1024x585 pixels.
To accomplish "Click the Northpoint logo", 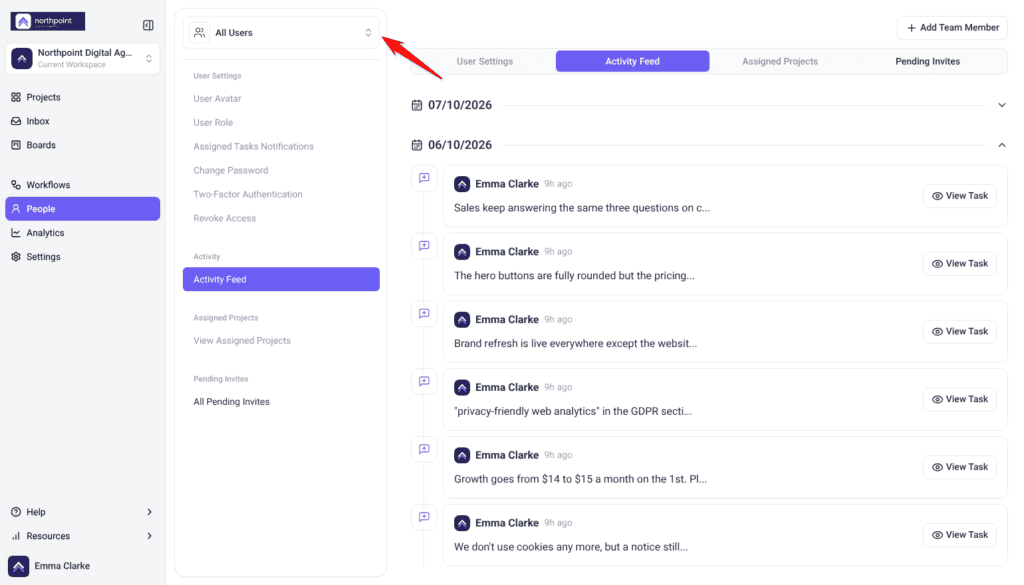I will [48, 22].
